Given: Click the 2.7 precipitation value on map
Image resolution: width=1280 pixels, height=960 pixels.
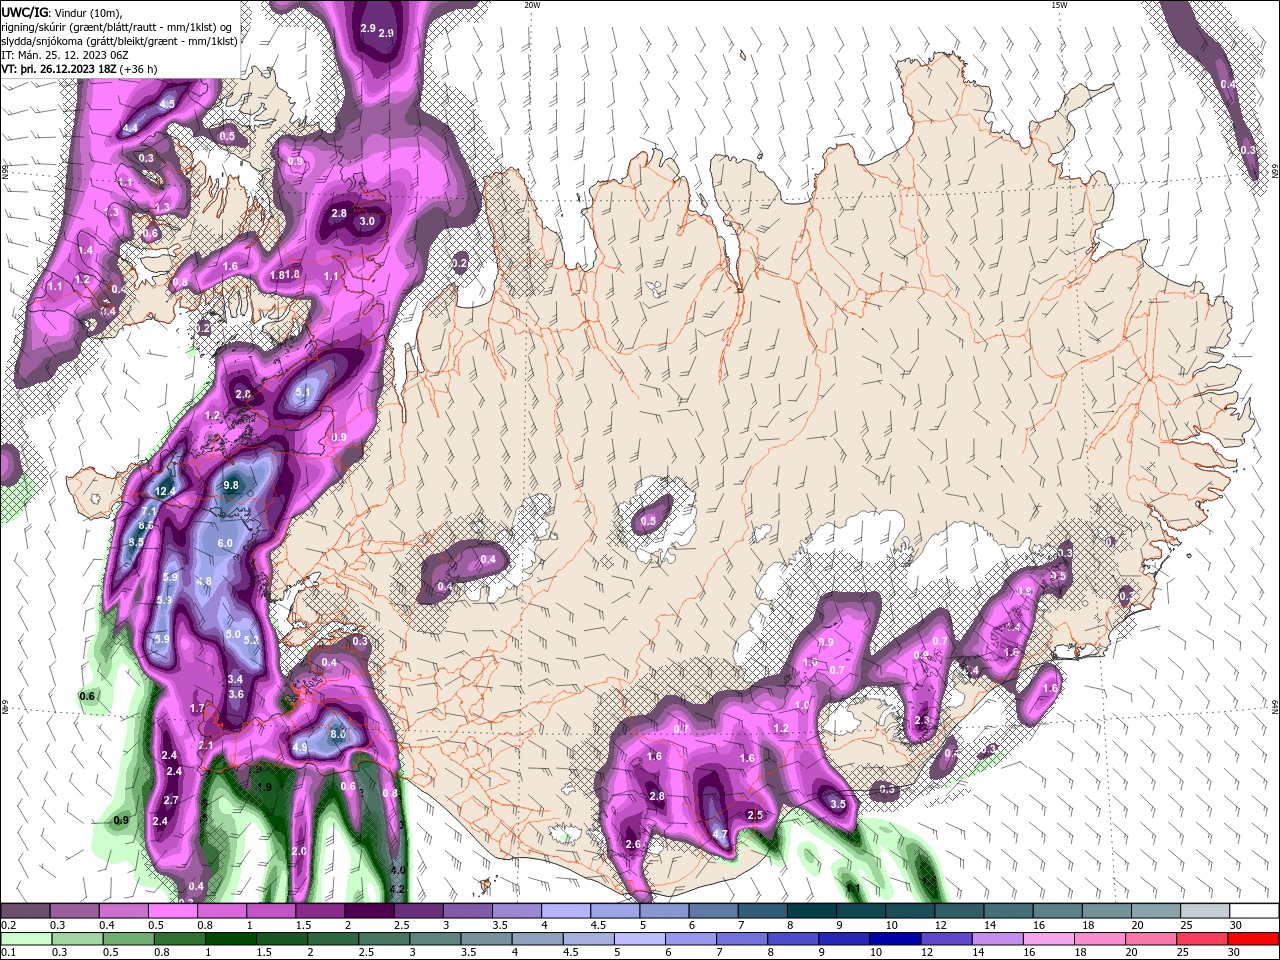Looking at the screenshot, I should pos(171,800).
